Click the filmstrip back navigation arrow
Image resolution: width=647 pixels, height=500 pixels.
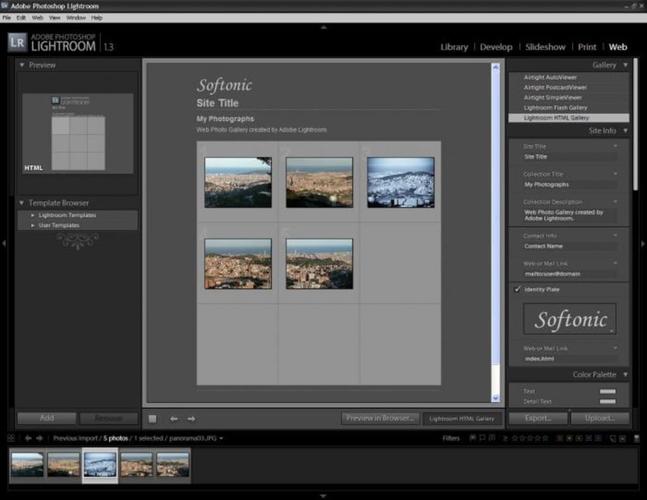point(28,438)
